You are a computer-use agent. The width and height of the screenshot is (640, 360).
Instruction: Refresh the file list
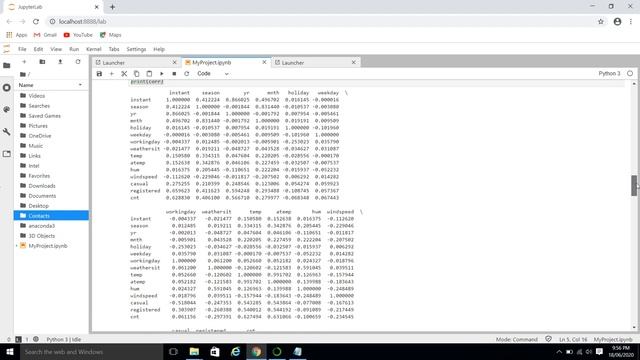click(78, 62)
